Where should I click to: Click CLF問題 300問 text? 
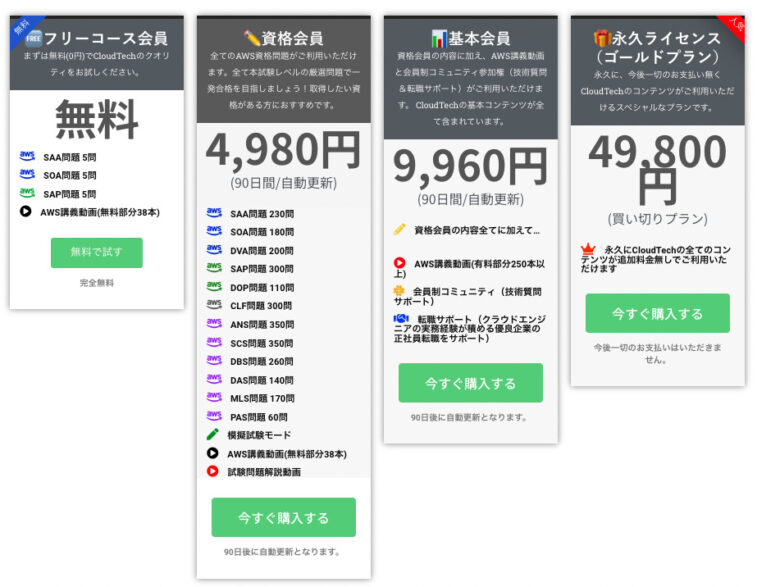coord(261,306)
